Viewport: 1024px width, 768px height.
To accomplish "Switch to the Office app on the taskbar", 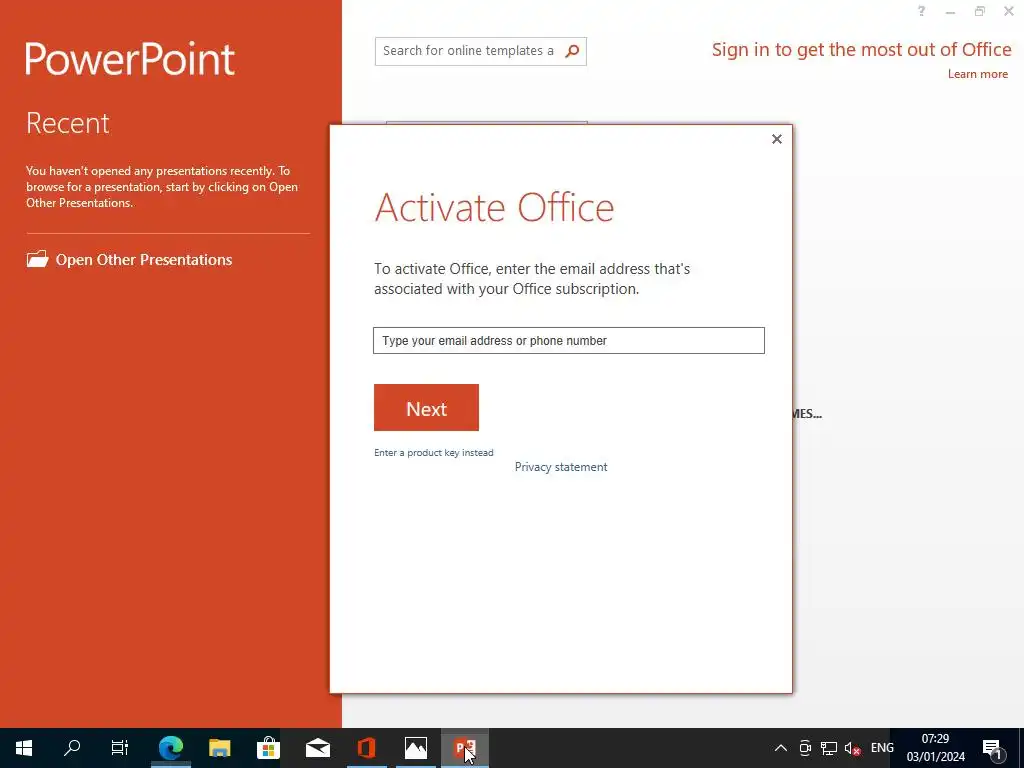I will pos(366,748).
